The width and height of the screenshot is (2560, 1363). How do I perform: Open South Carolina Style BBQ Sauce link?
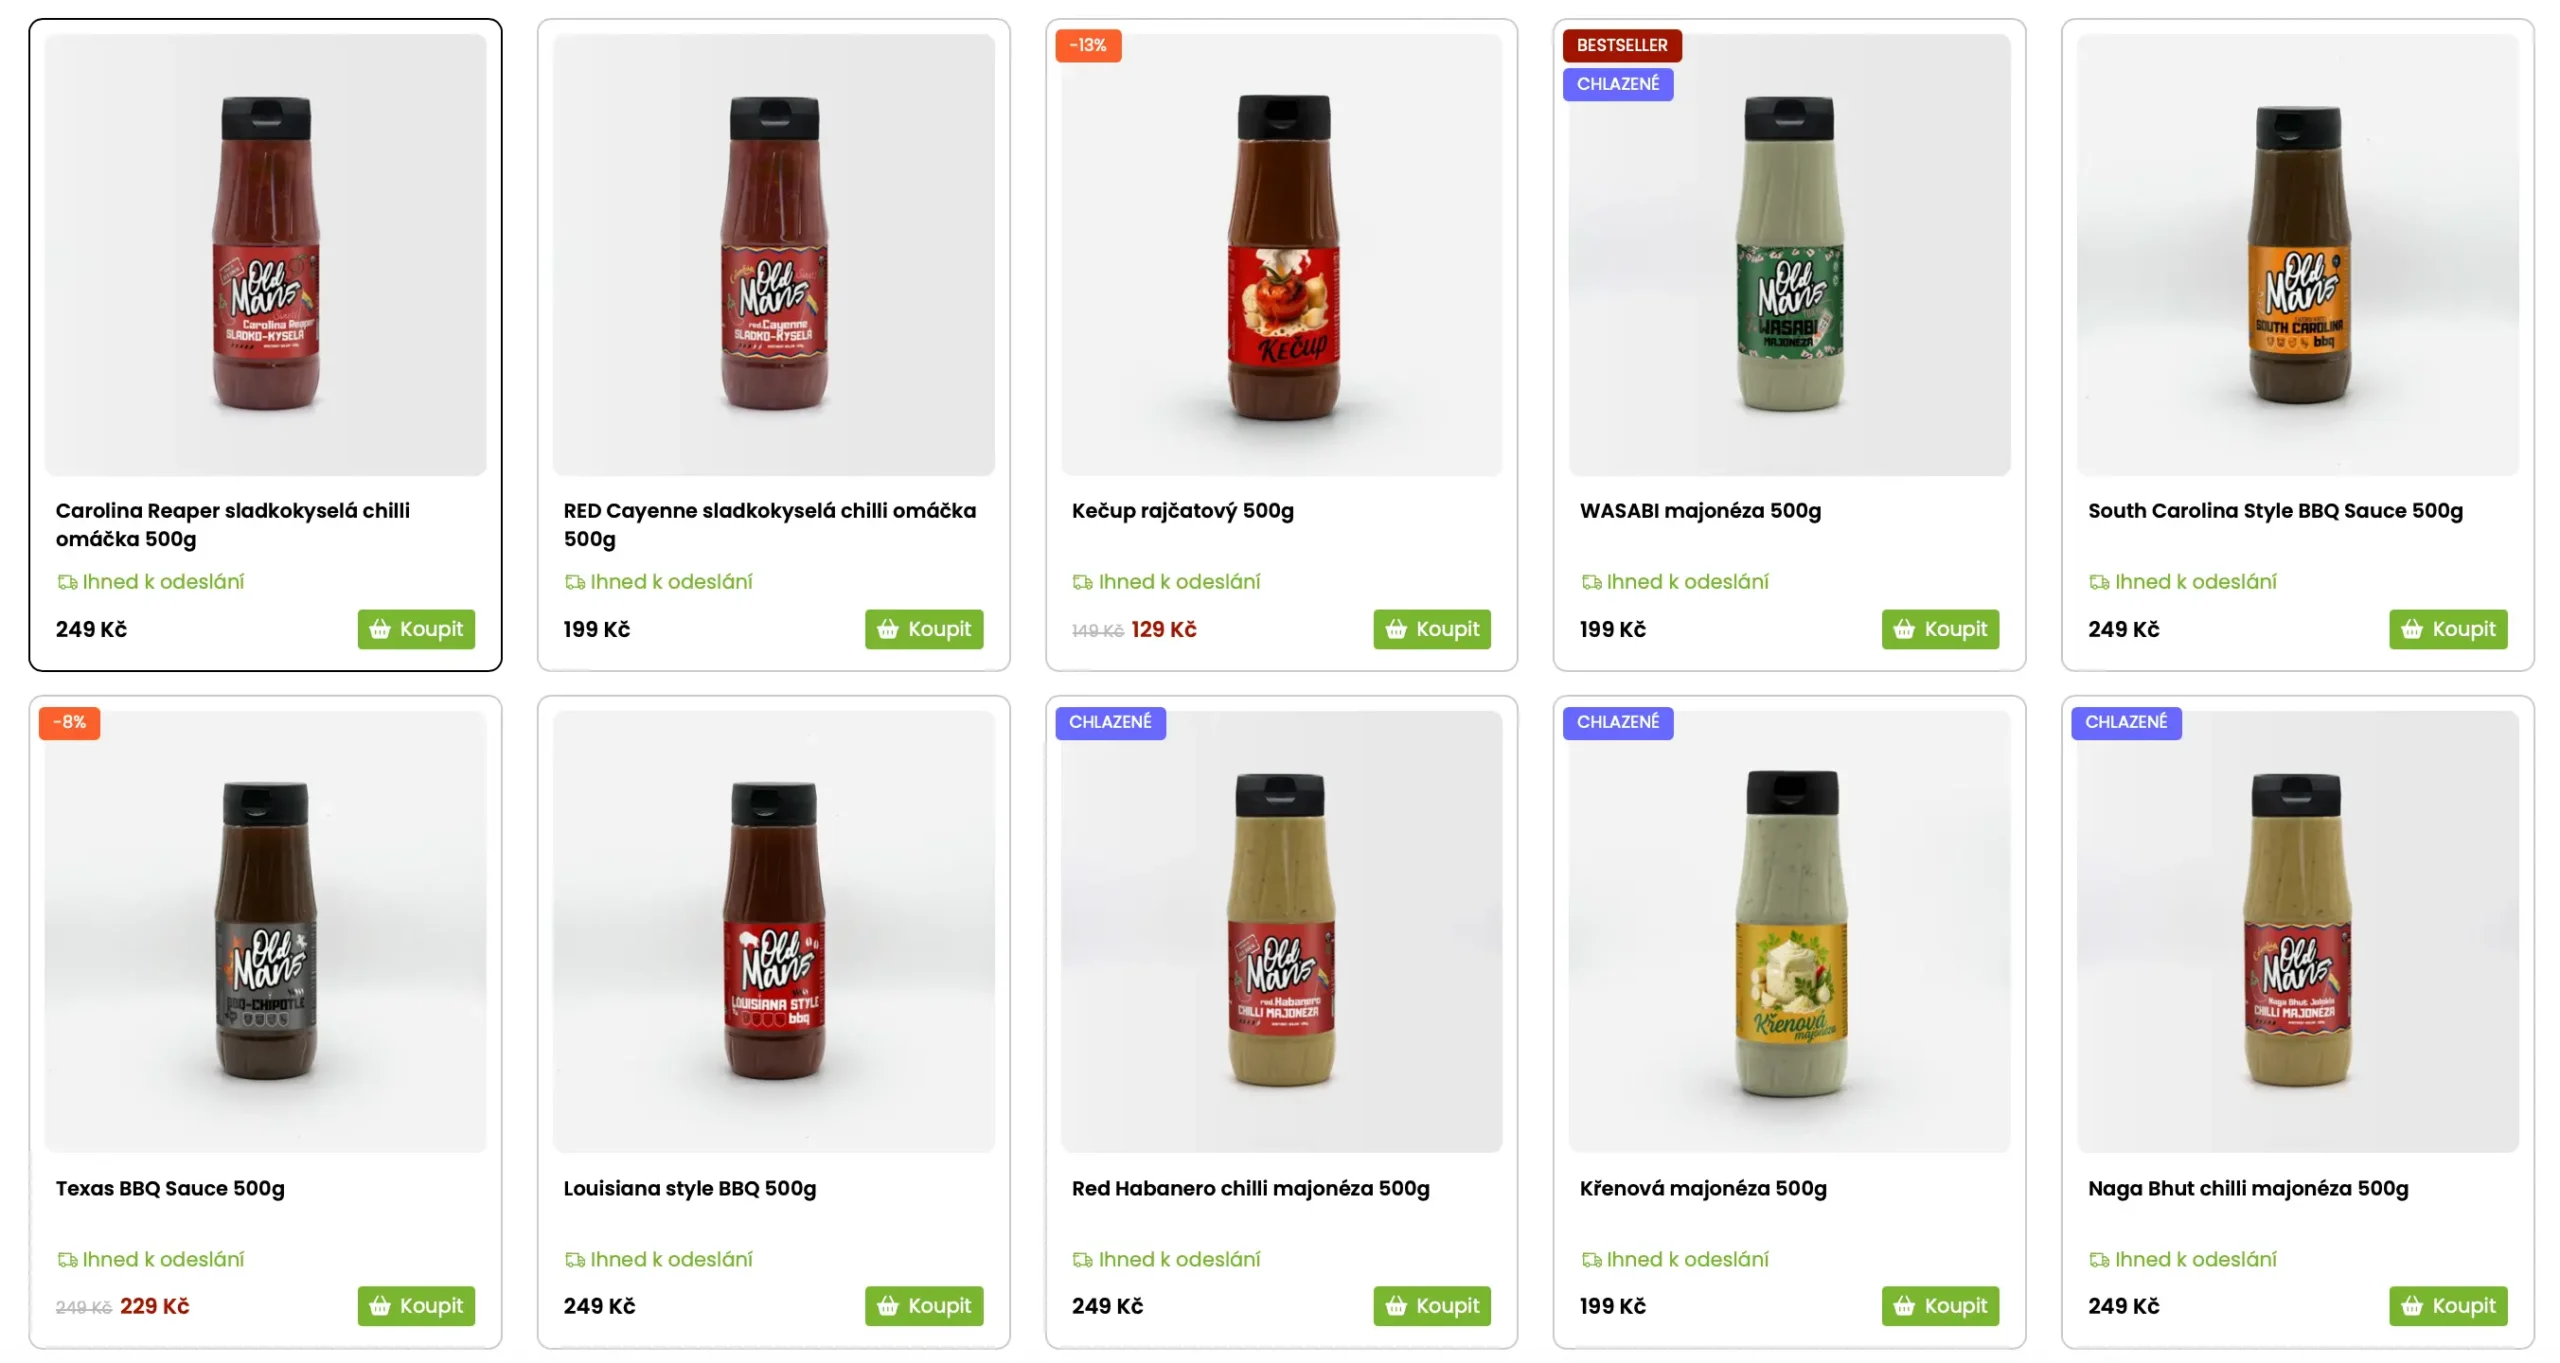click(x=2274, y=511)
